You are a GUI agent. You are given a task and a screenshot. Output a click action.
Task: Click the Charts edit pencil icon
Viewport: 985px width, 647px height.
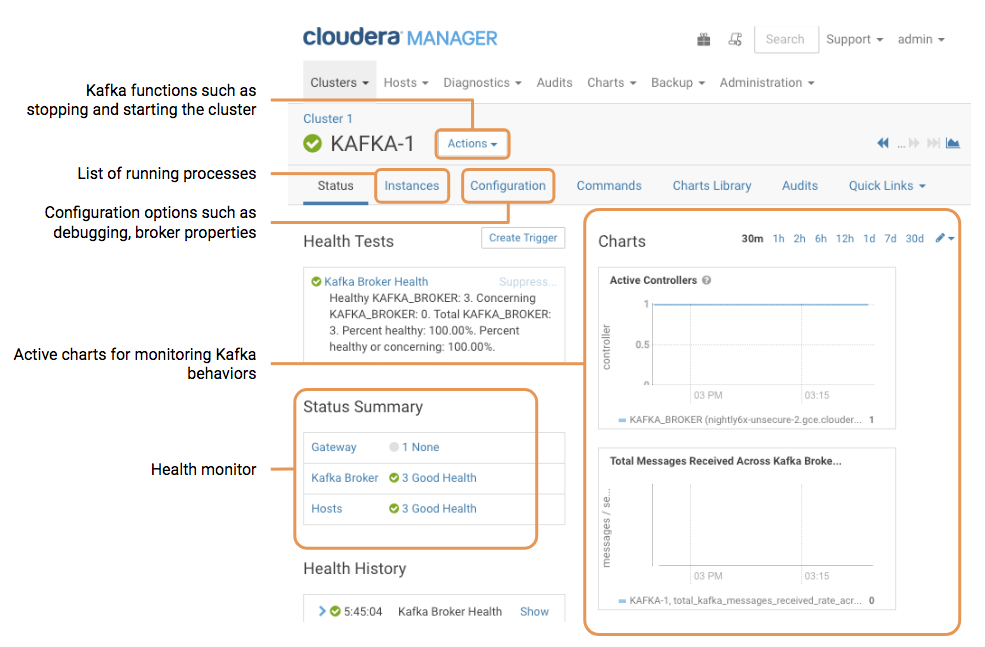click(x=941, y=238)
